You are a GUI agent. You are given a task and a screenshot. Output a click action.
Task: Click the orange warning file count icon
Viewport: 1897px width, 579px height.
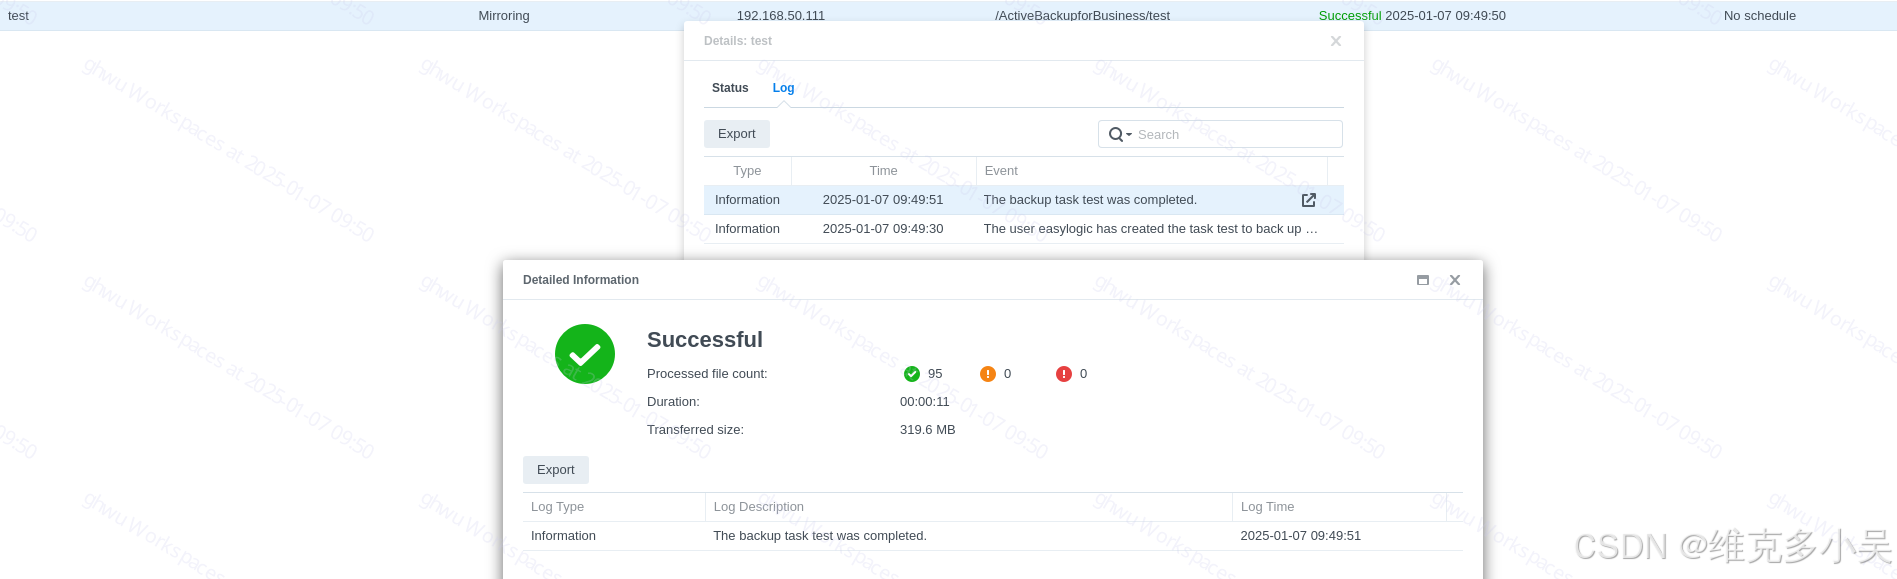click(988, 374)
